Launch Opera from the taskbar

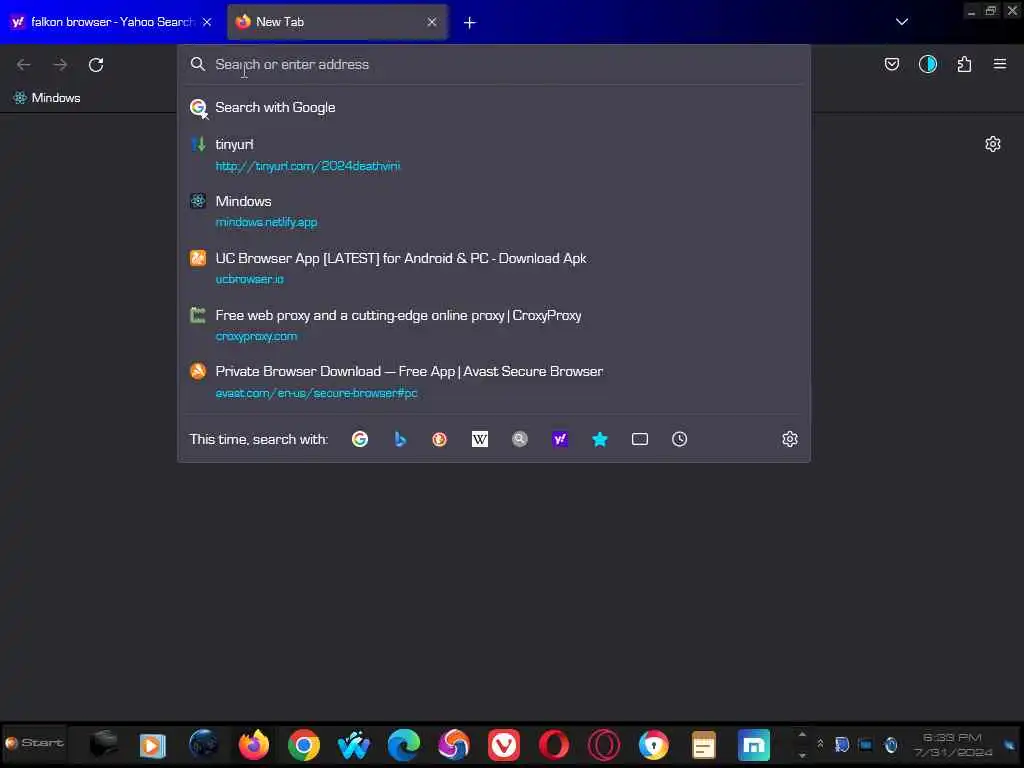coord(554,745)
